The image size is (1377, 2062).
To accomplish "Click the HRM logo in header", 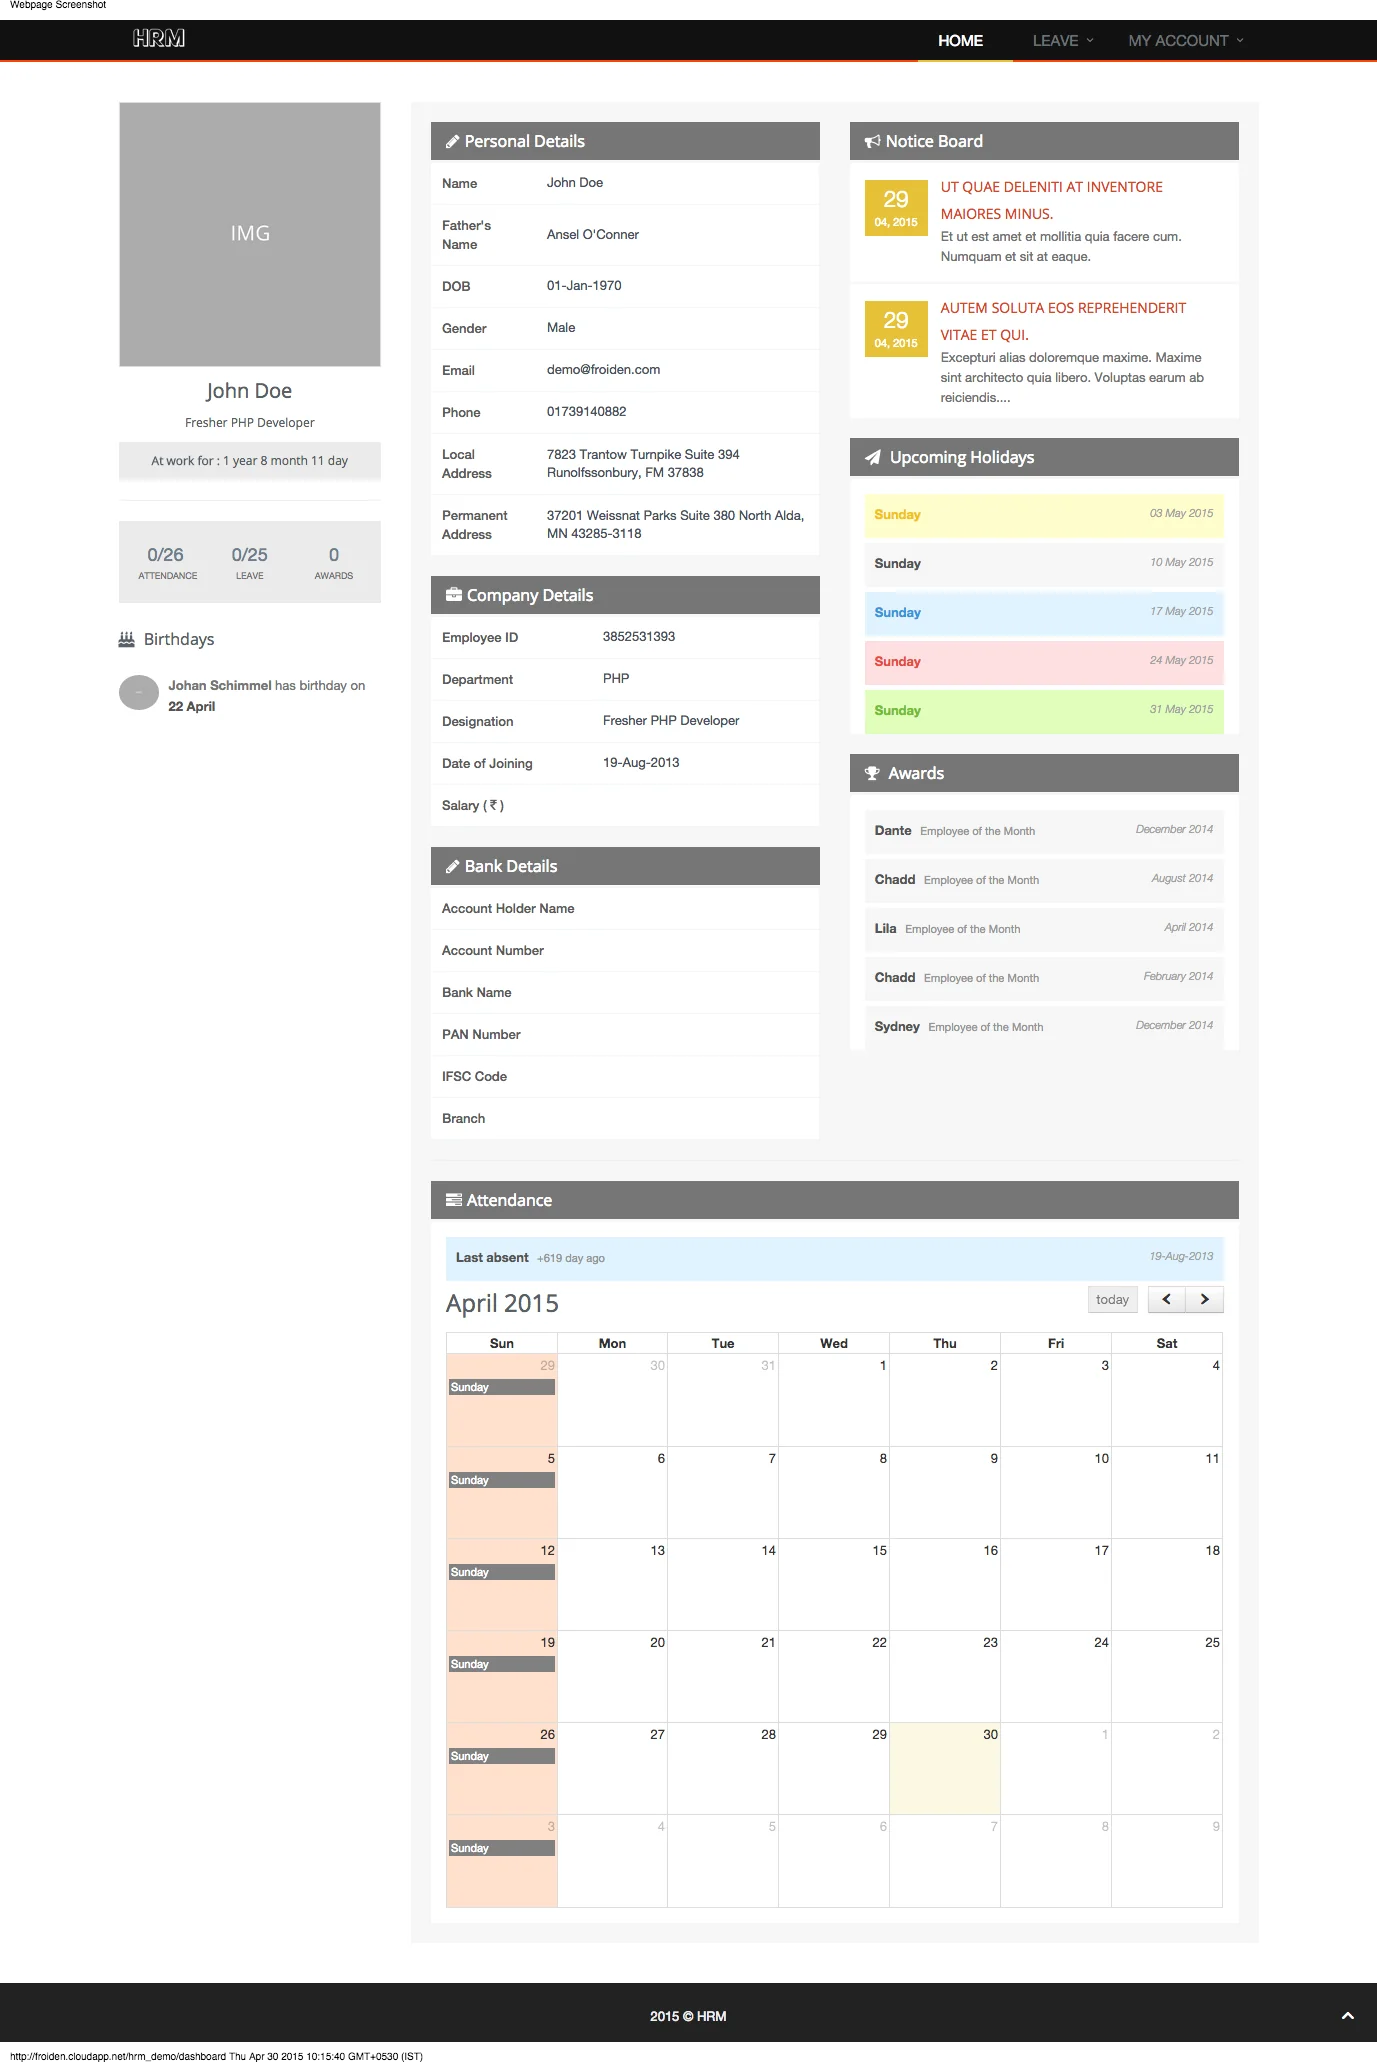I will [159, 38].
